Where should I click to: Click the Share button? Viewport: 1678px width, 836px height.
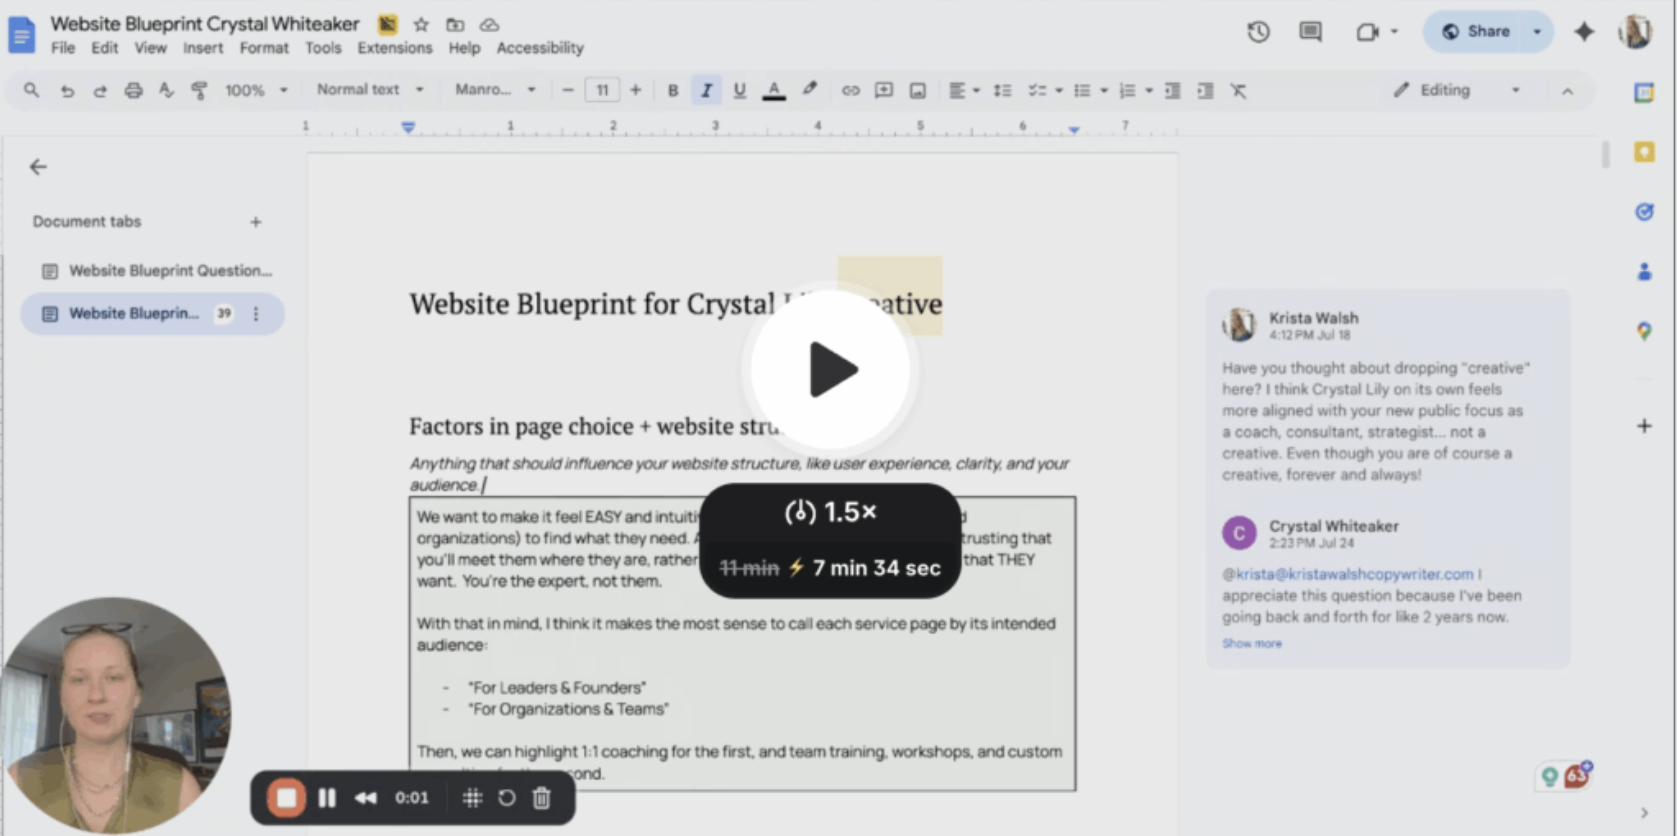(1476, 32)
